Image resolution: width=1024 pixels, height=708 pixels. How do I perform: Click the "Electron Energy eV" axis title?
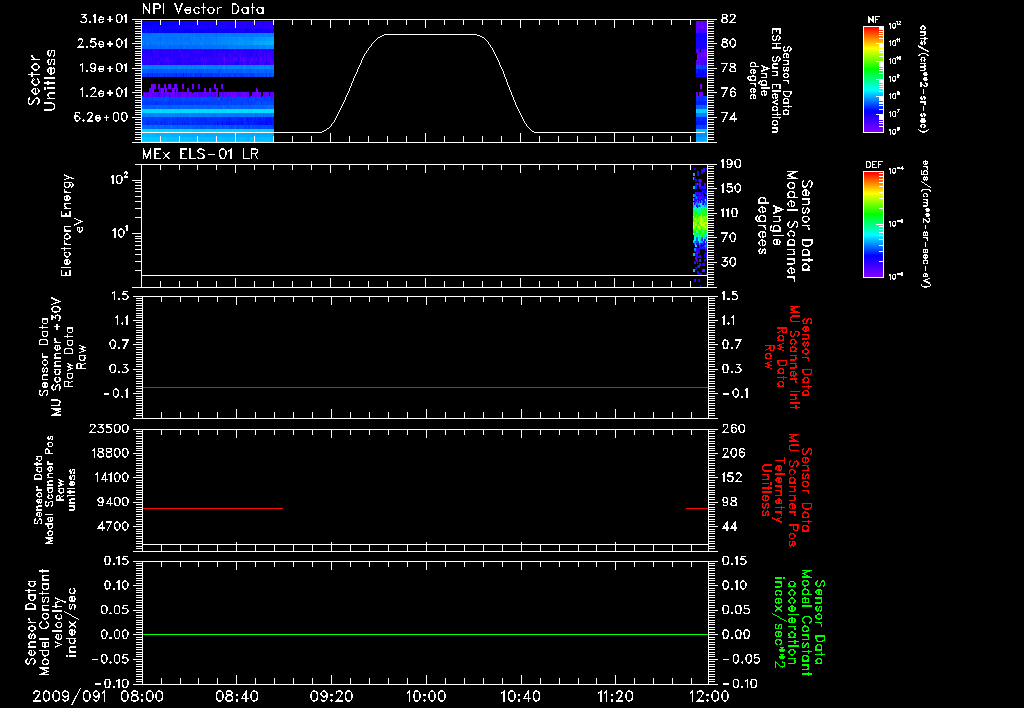tap(72, 225)
